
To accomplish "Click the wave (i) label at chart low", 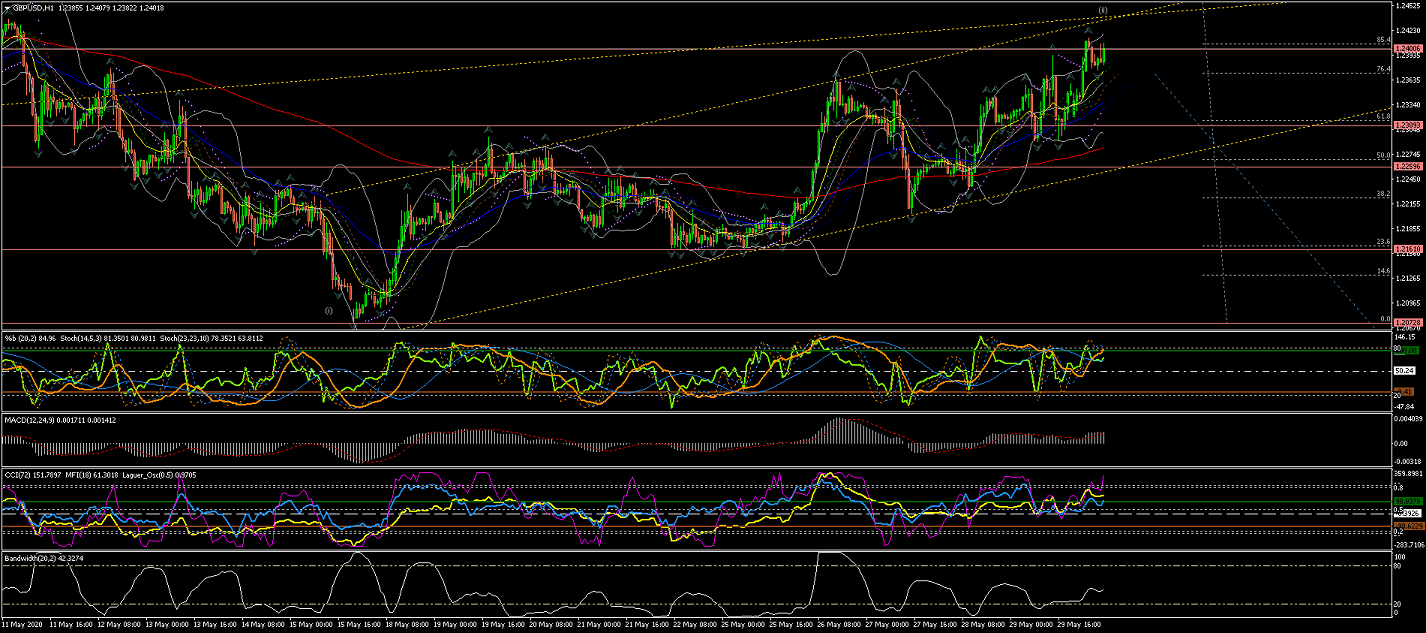I will pyautogui.click(x=329, y=310).
